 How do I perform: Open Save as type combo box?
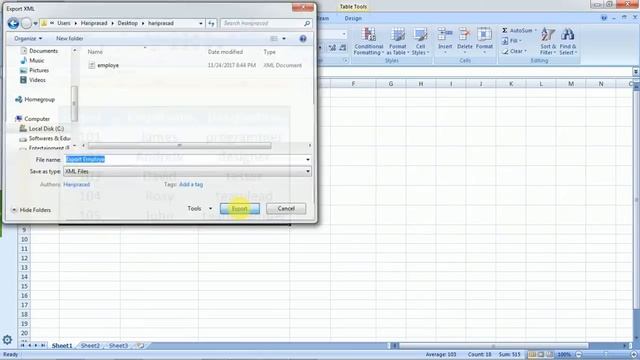click(187, 171)
